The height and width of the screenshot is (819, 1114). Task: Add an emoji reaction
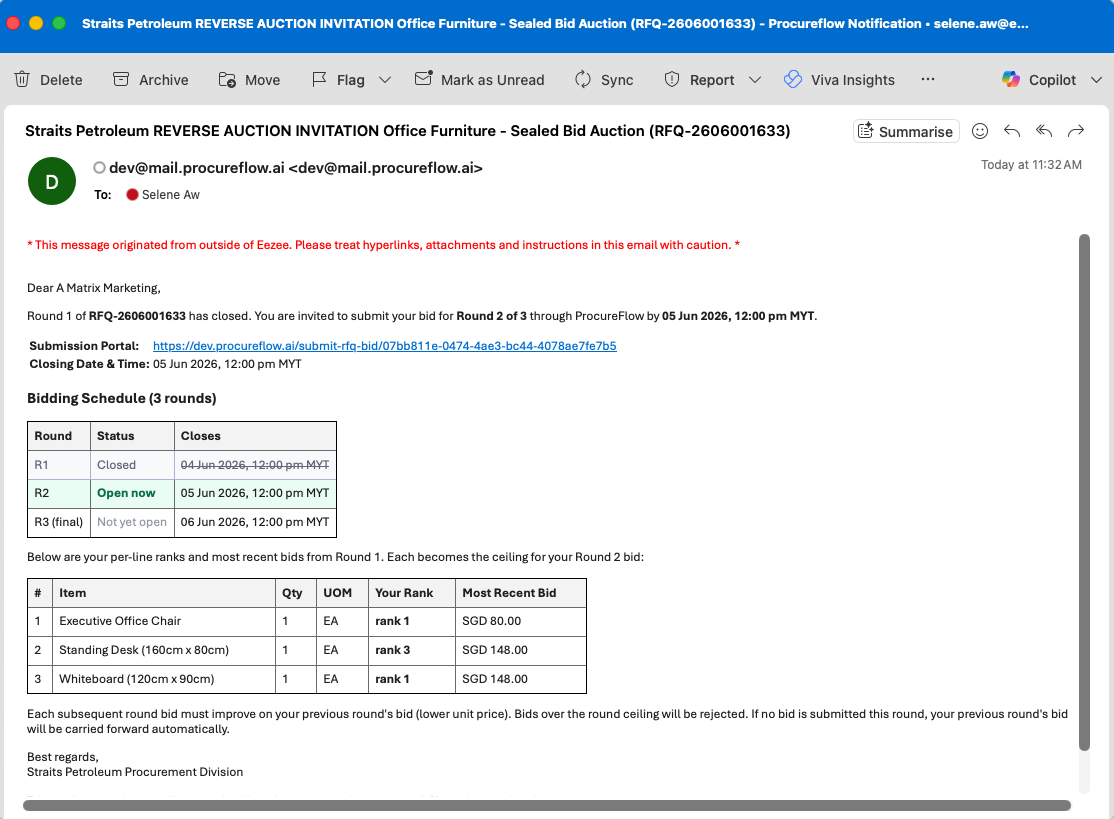[980, 131]
